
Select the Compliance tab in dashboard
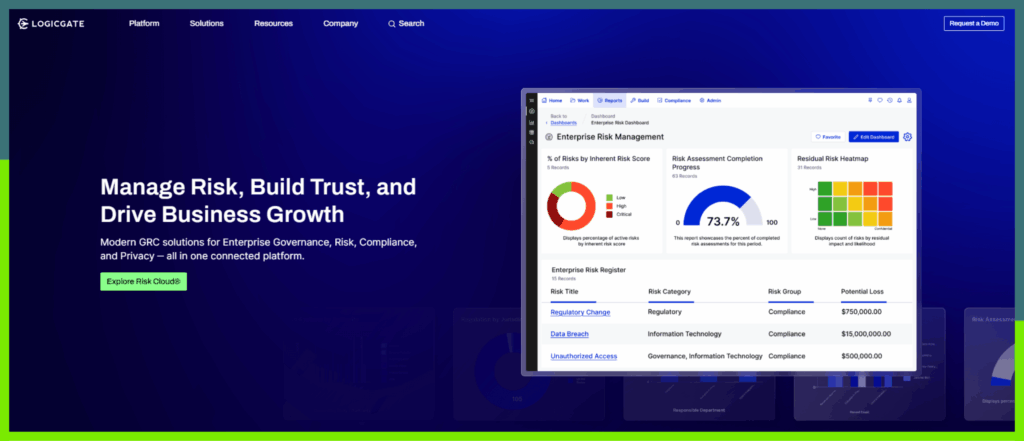[x=675, y=101]
